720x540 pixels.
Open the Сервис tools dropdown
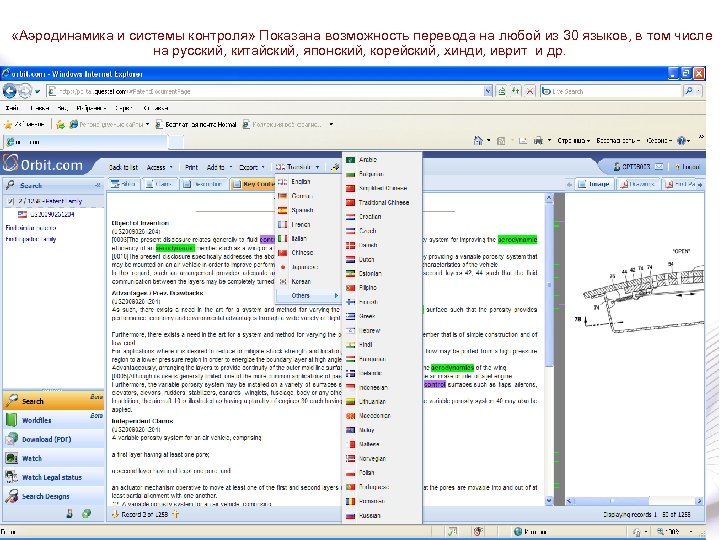click(659, 141)
